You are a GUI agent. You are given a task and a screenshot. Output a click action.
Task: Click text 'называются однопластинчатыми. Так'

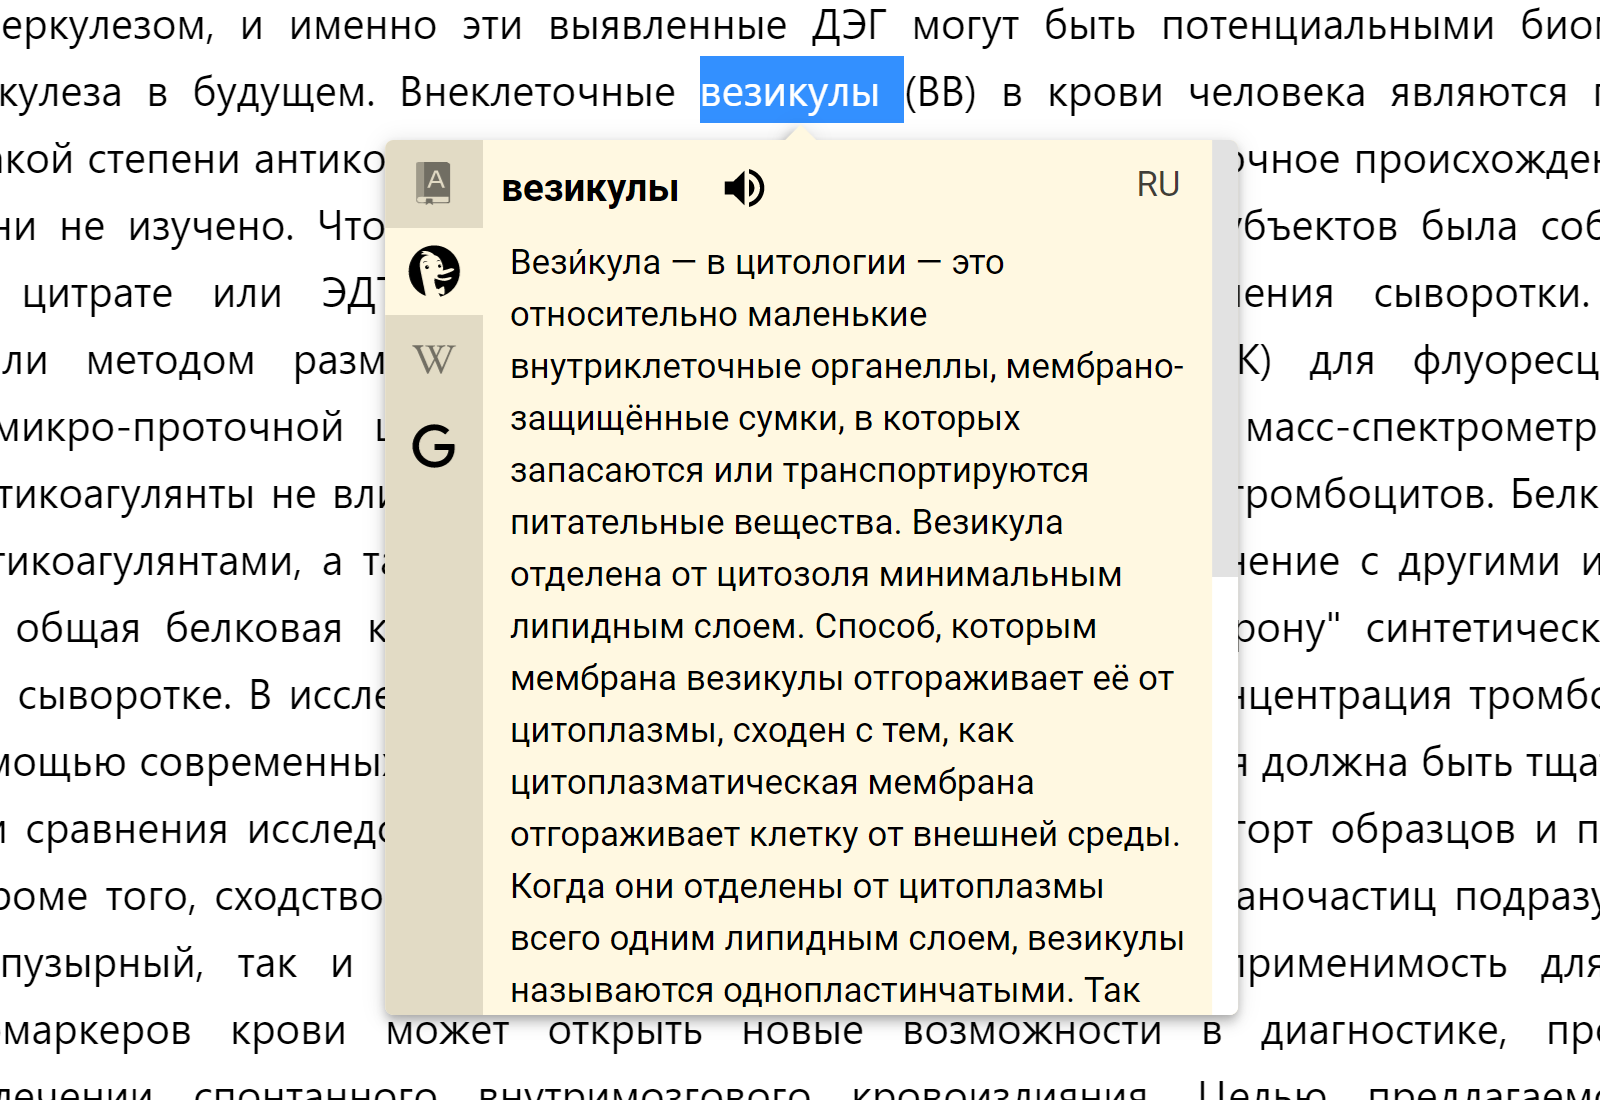825,990
